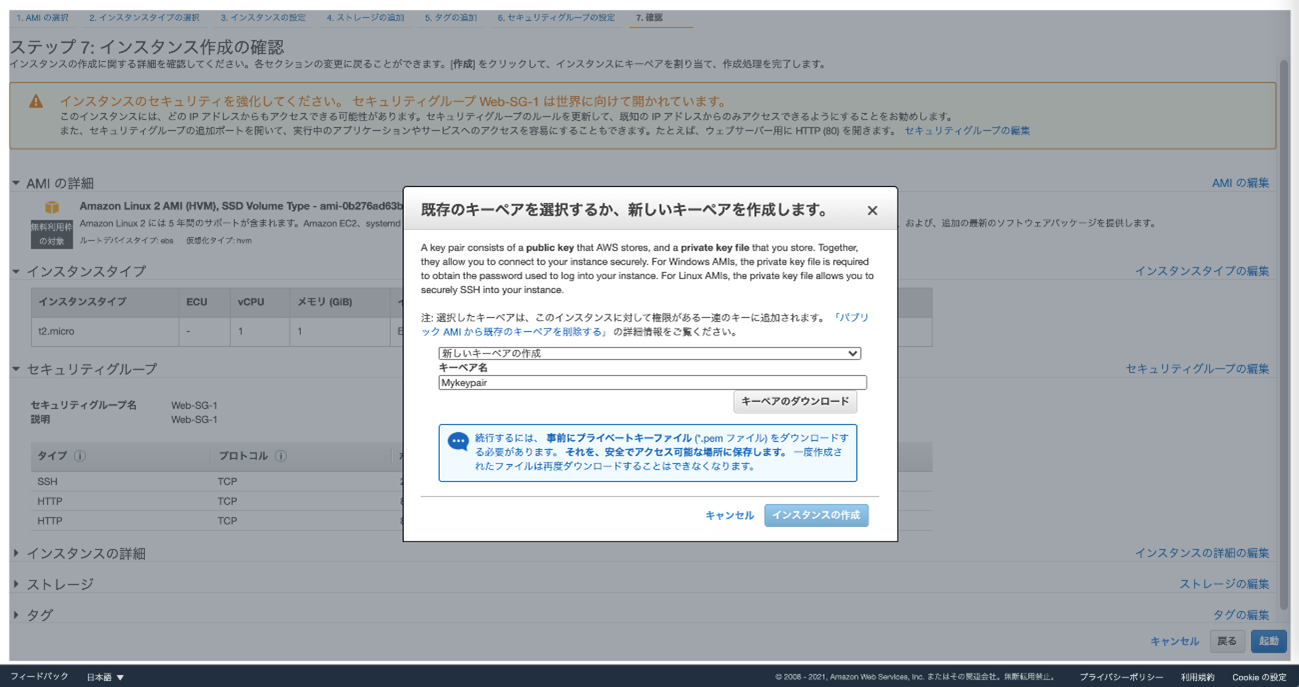1299x687 pixels.
Task: Click the info icon next to タイプ
Action: point(80,456)
